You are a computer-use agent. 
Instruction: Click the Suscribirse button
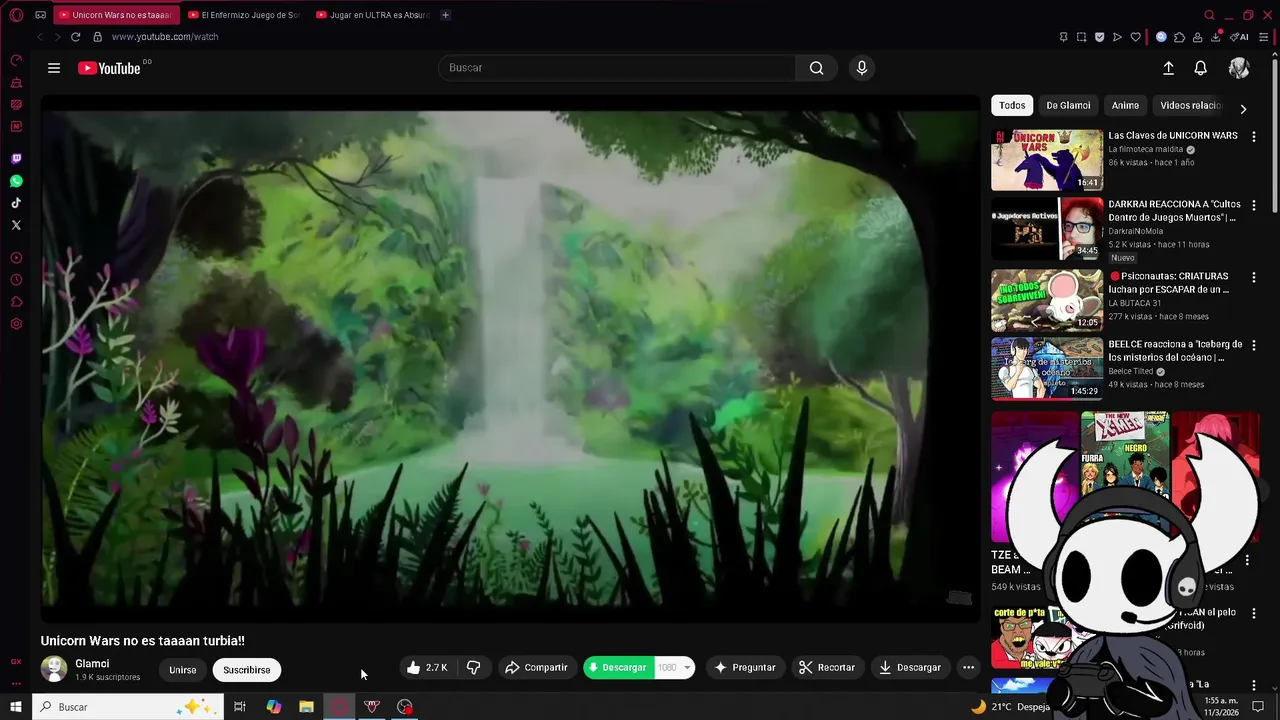(247, 670)
